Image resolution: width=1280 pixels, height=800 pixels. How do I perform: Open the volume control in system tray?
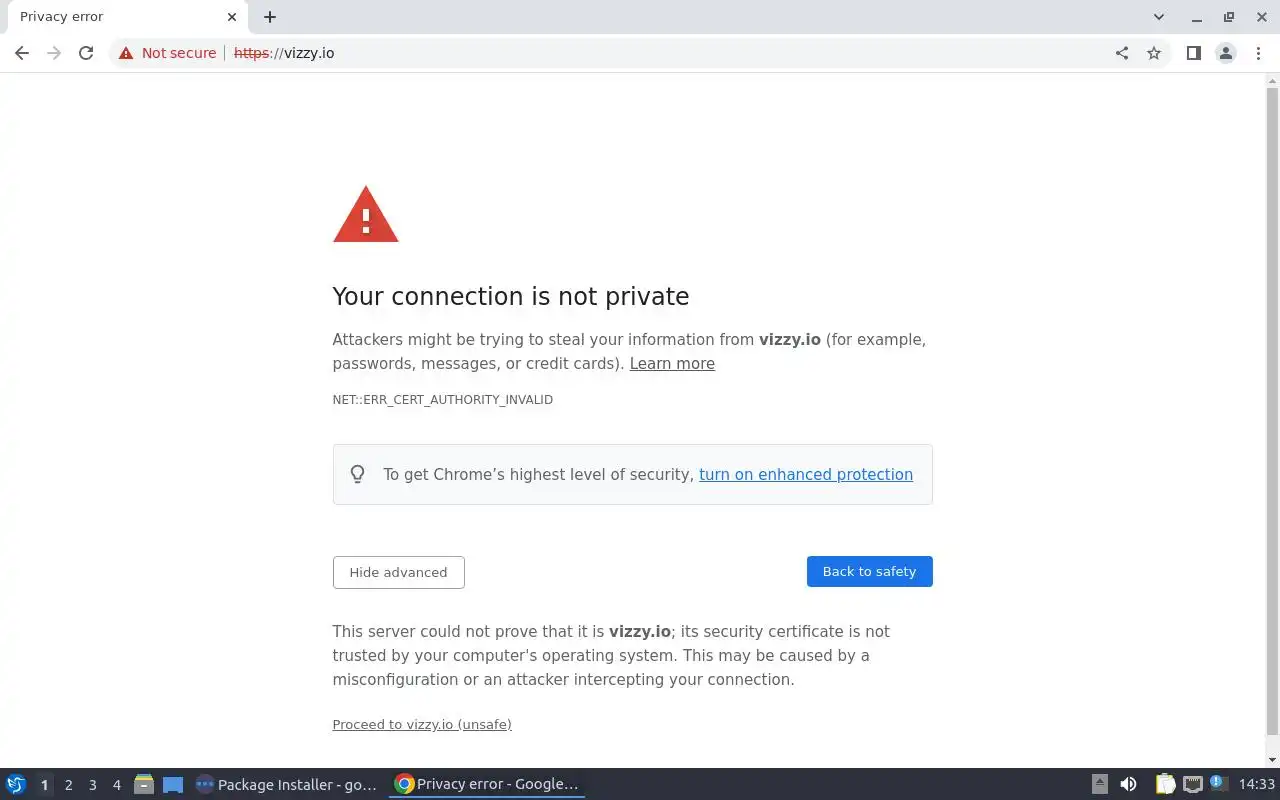(1128, 784)
